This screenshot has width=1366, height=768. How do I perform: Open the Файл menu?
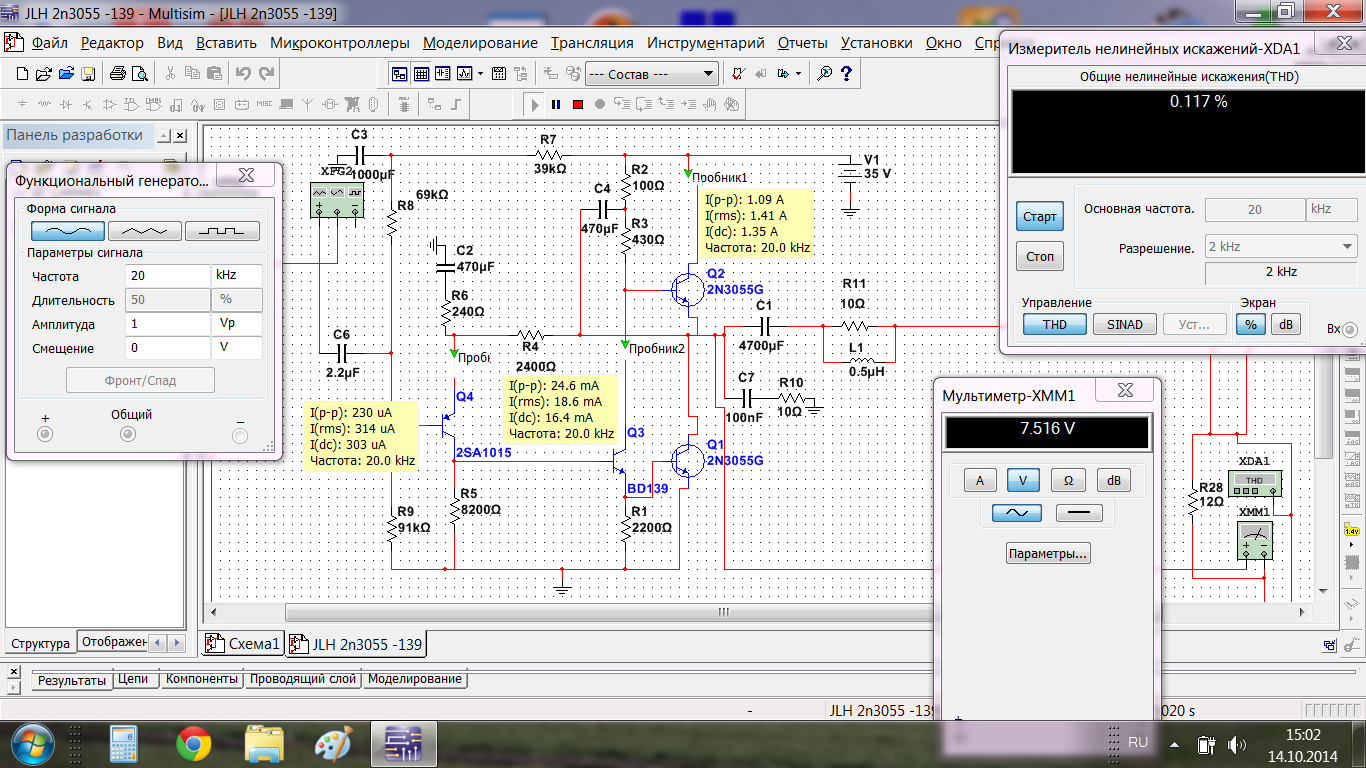(x=49, y=43)
